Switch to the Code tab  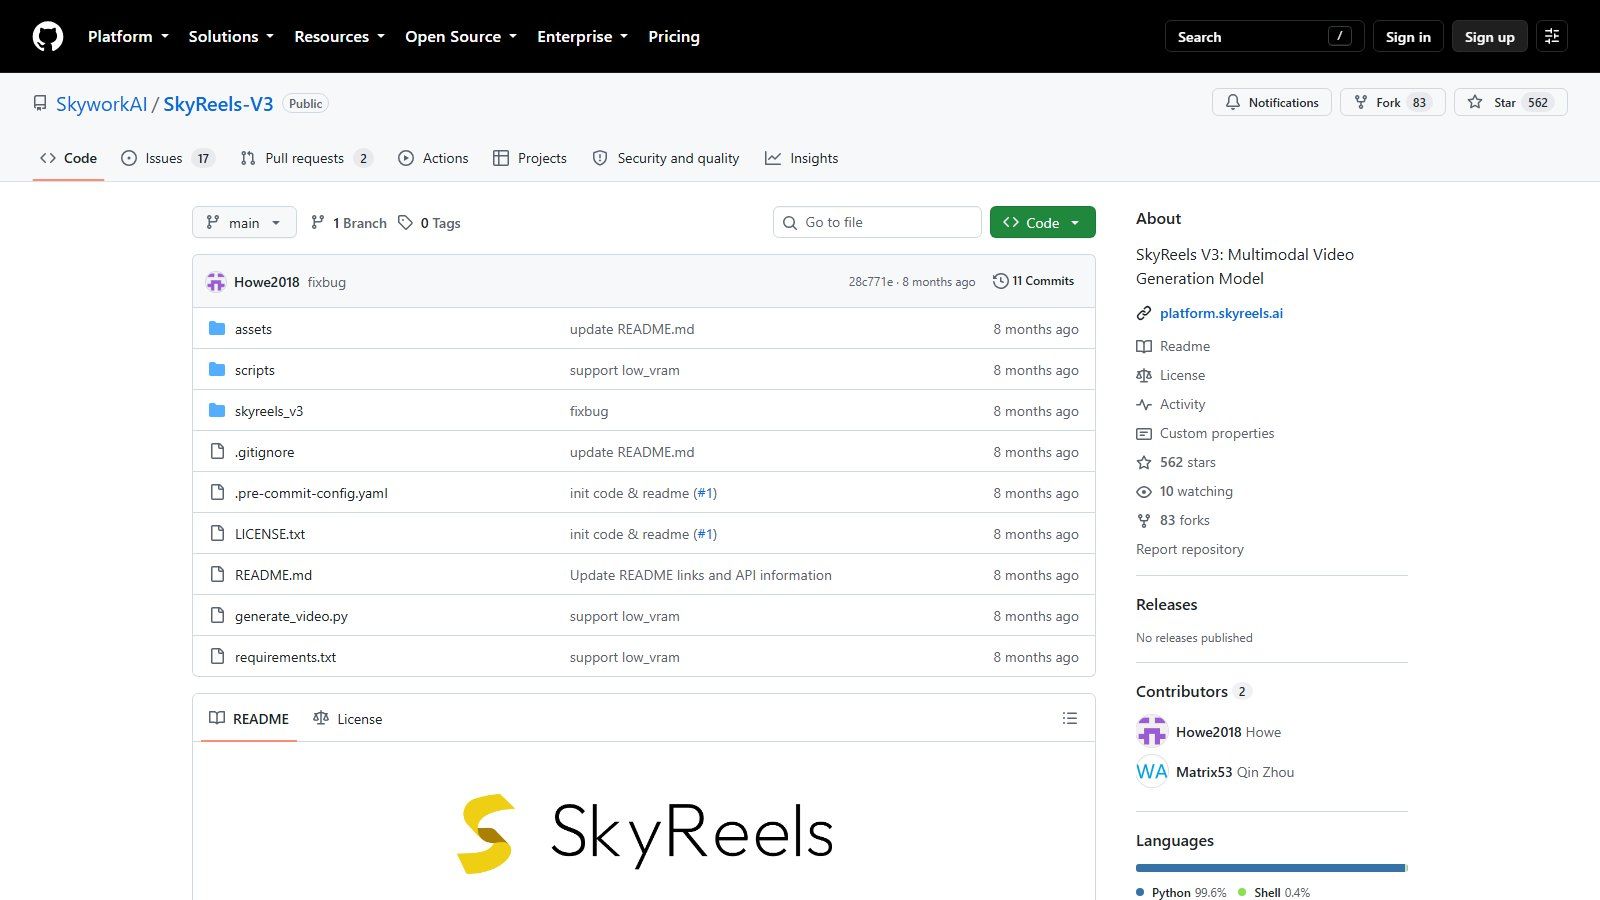[x=68, y=158]
